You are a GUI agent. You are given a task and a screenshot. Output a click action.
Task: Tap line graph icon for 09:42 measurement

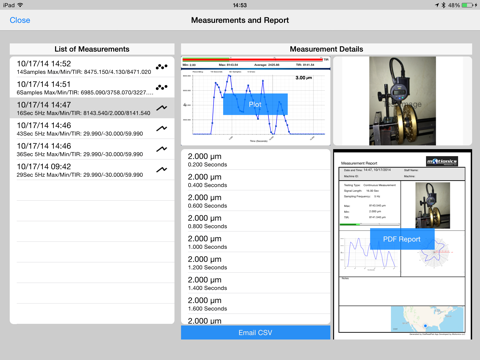click(x=162, y=170)
